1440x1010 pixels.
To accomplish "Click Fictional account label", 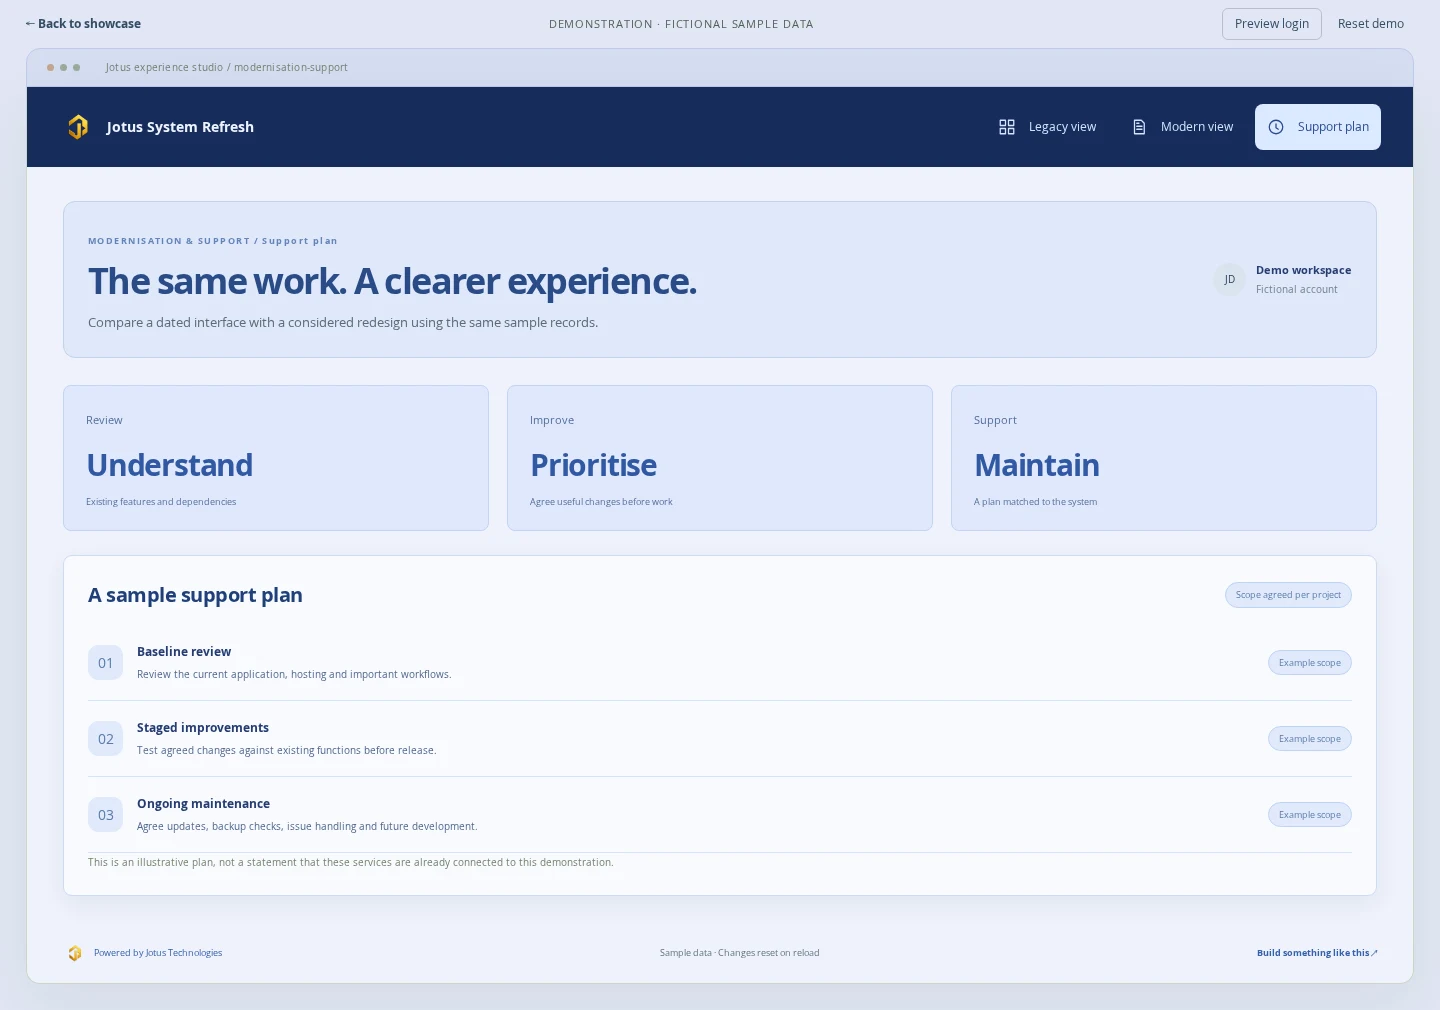I will coord(1296,290).
